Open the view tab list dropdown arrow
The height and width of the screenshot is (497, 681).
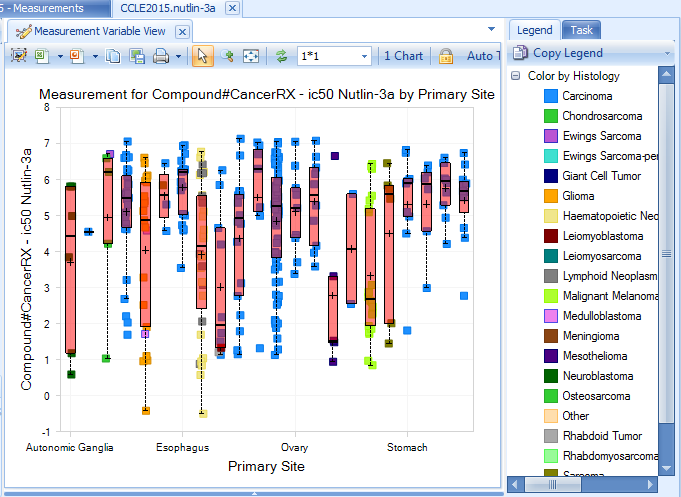[x=491, y=29]
